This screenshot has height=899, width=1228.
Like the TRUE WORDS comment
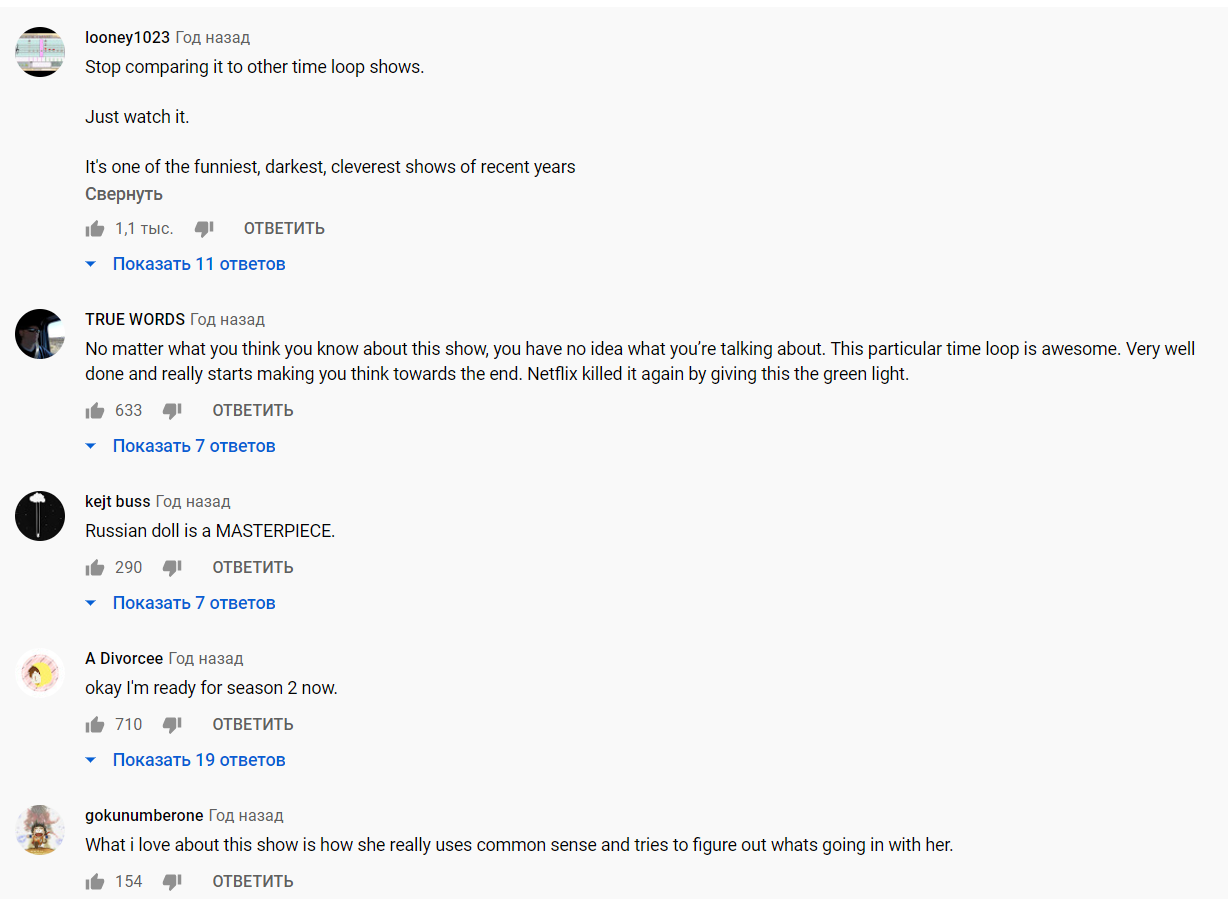[x=95, y=411]
